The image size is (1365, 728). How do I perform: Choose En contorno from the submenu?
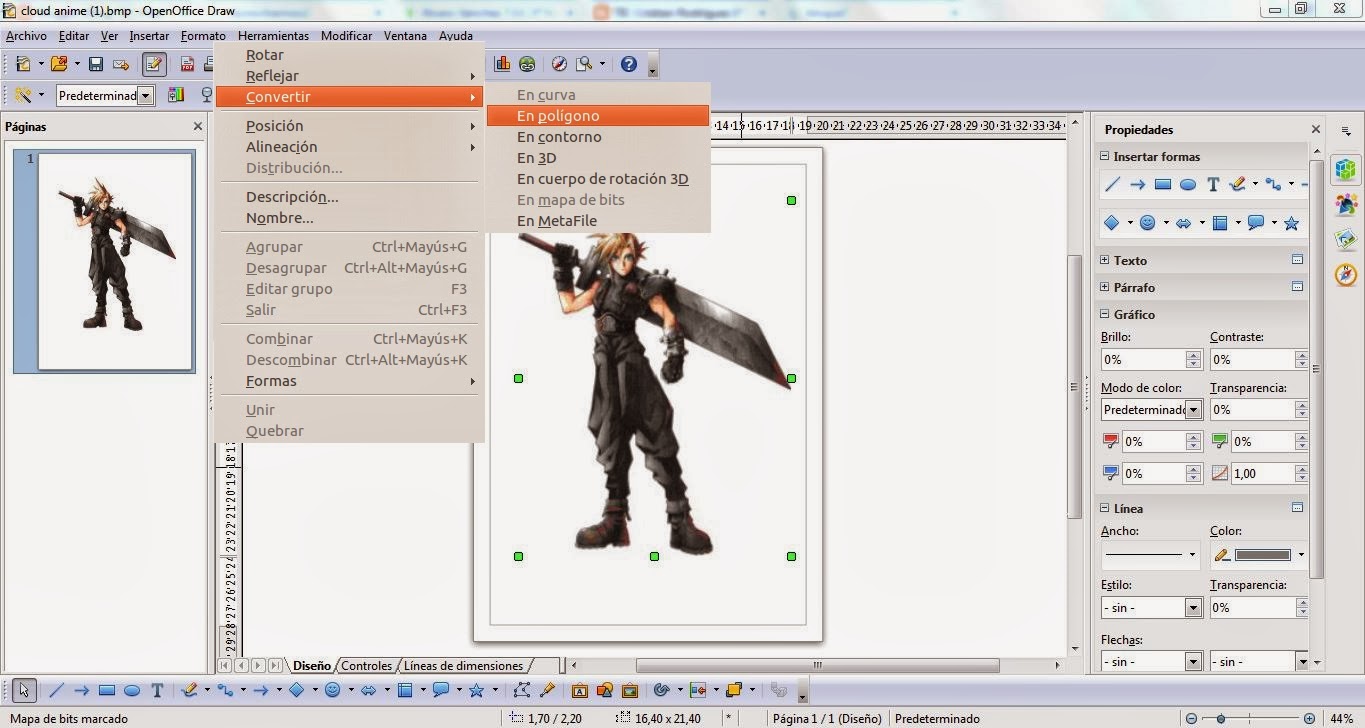(598, 137)
